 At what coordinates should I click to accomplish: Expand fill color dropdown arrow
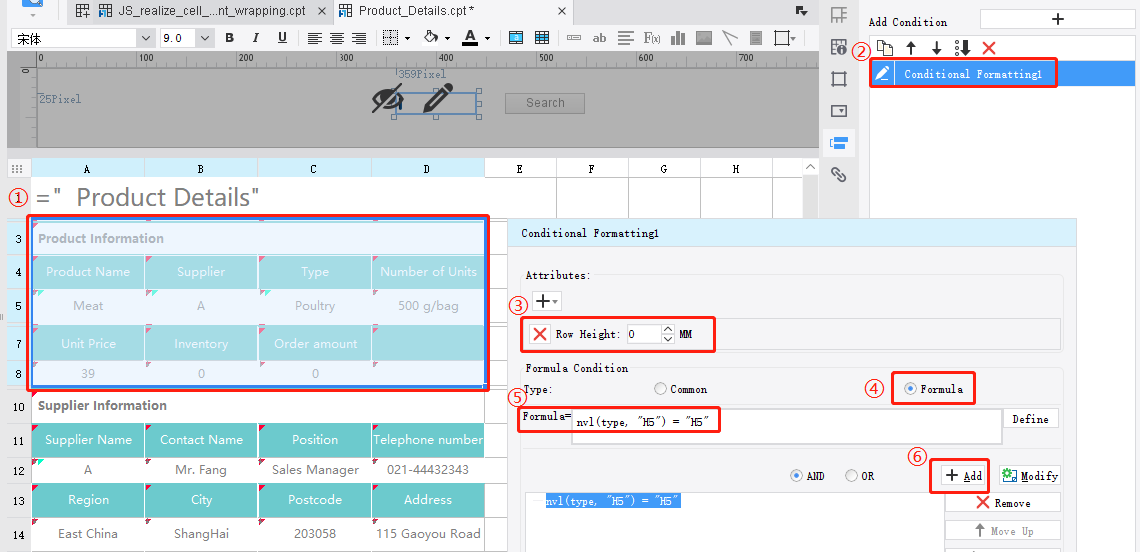coord(447,38)
